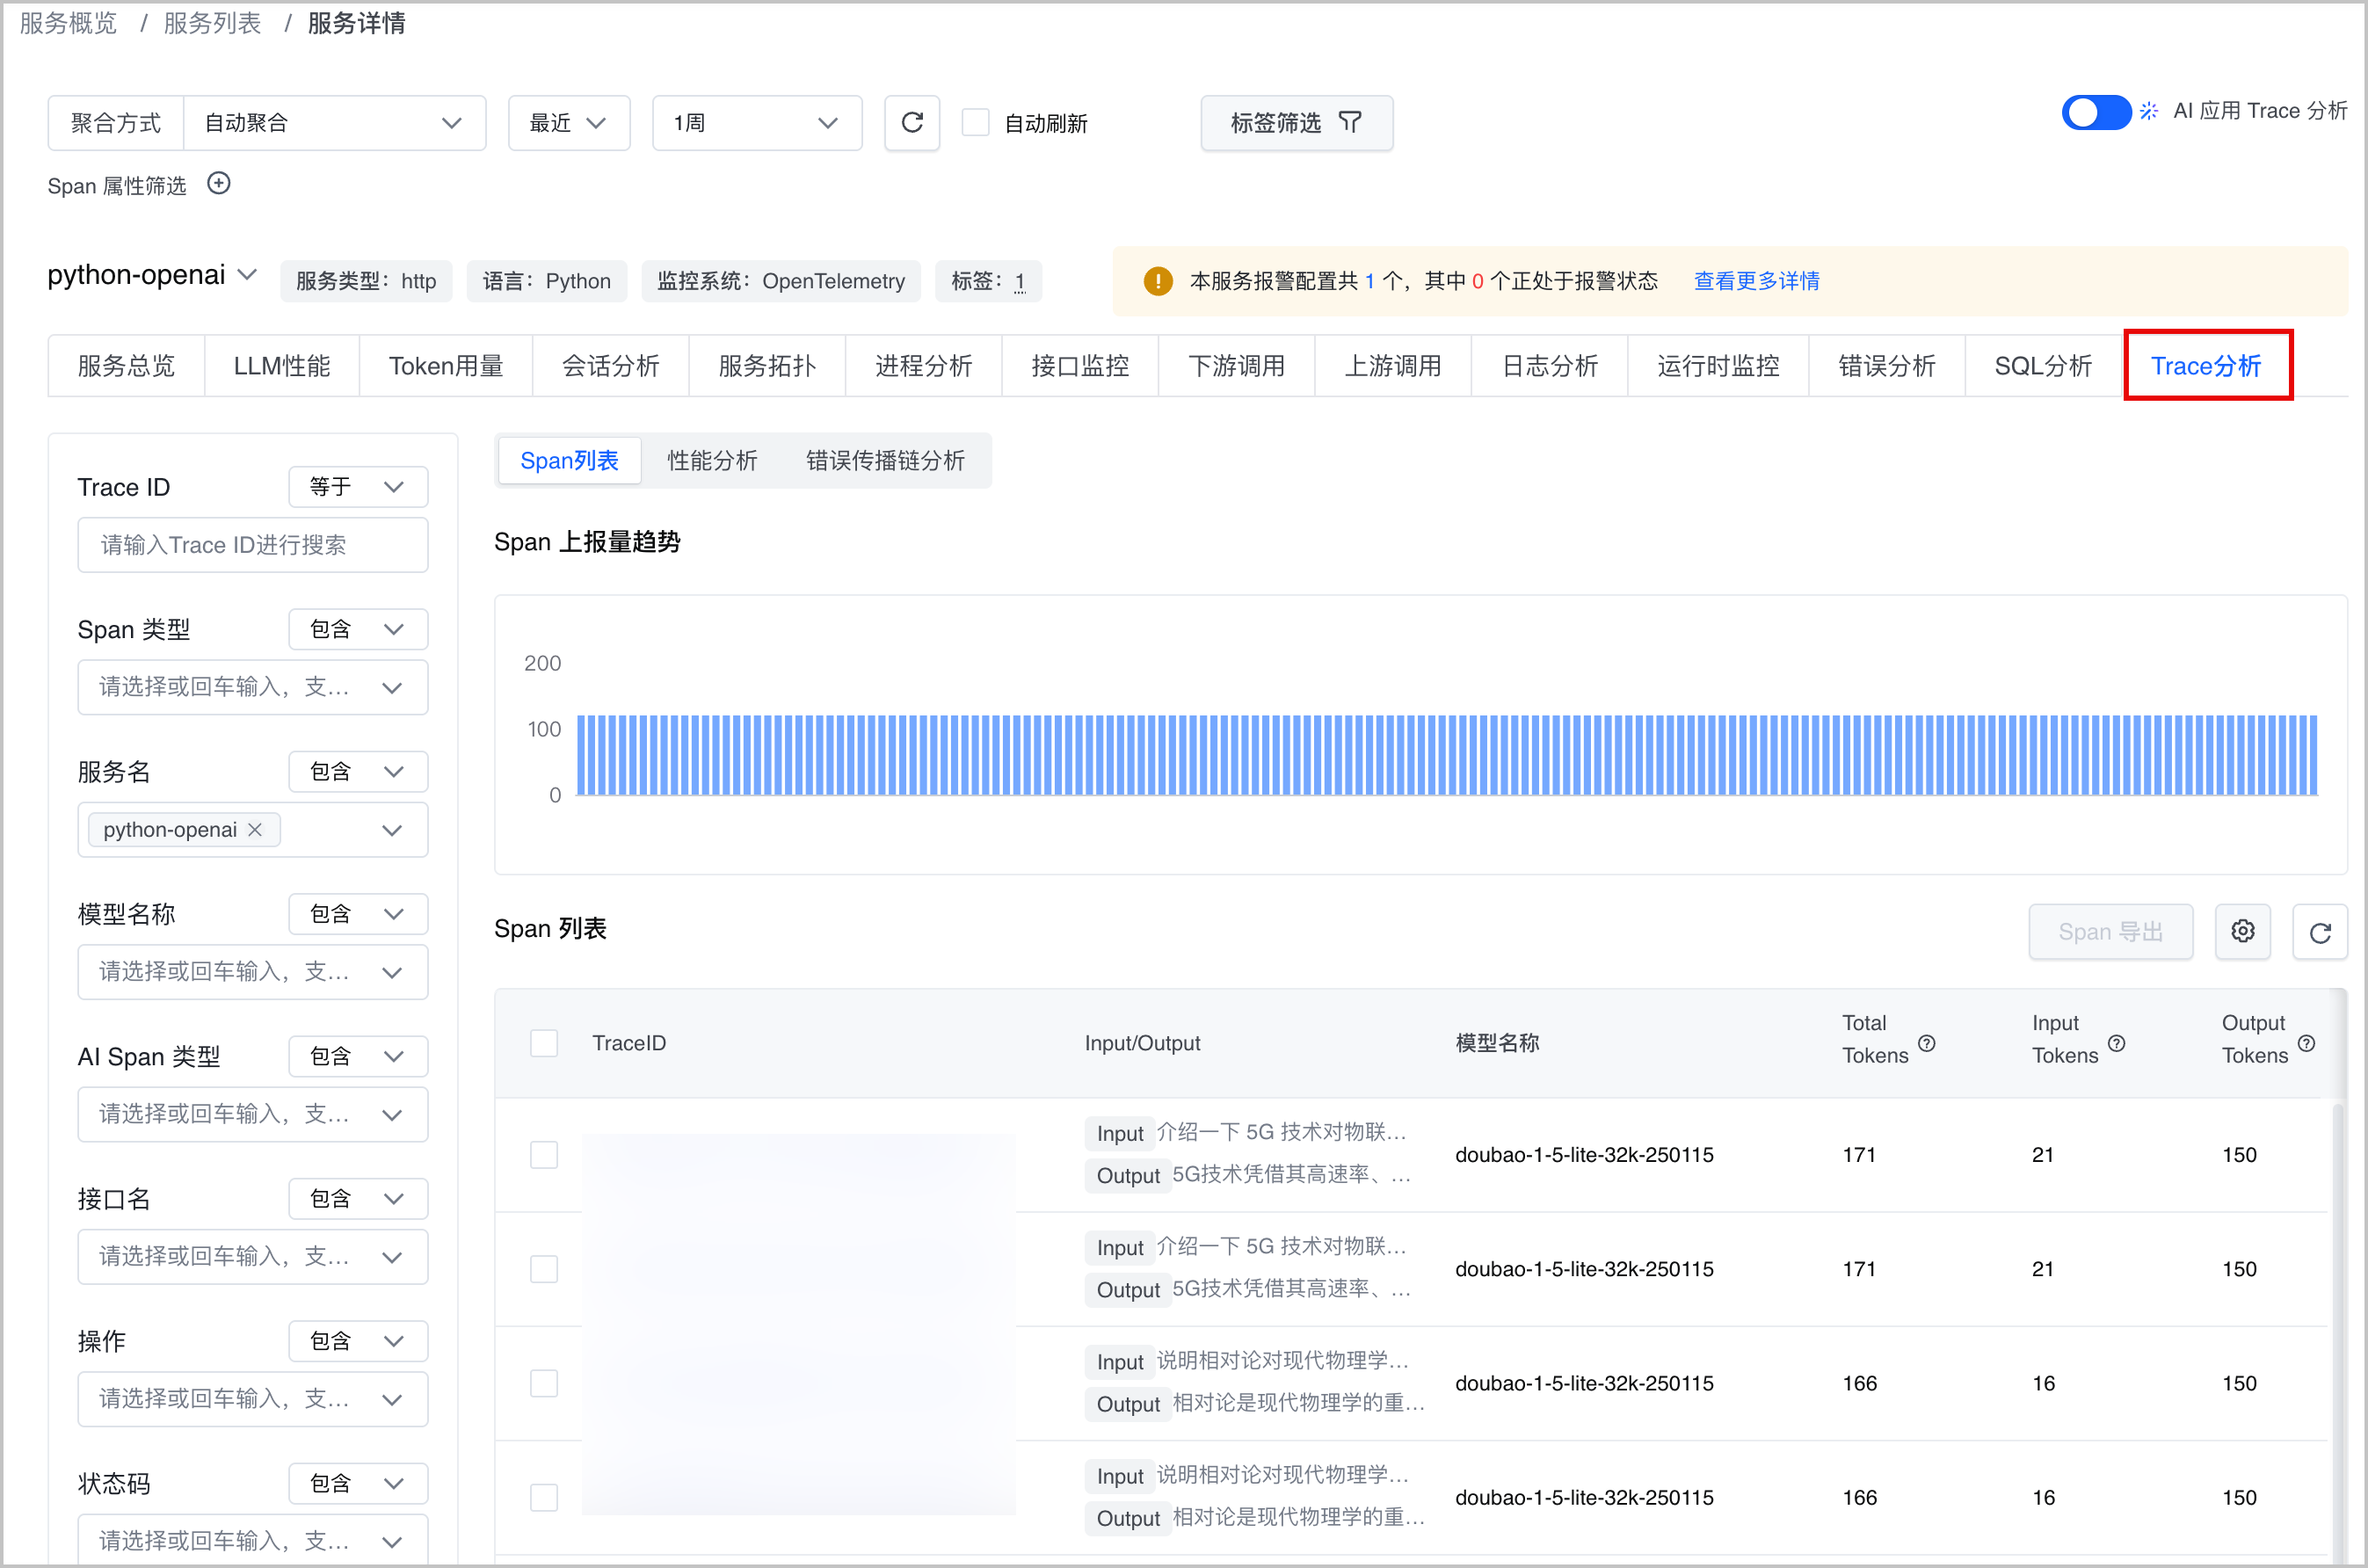Open the 查看更多详情 alarm details link
The height and width of the screenshot is (1568, 2368).
(1756, 281)
